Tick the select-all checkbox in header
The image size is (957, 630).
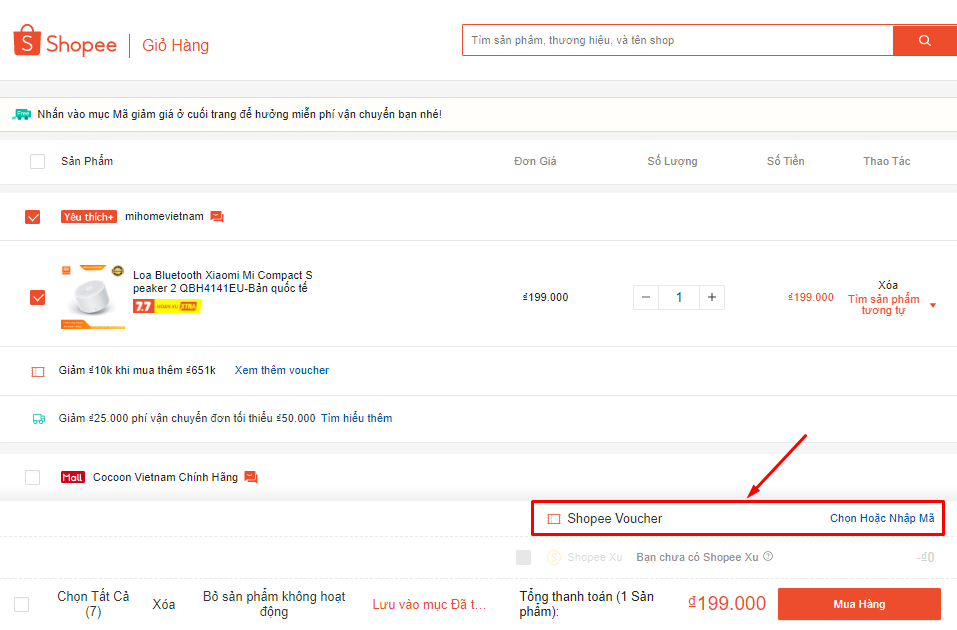[x=38, y=161]
